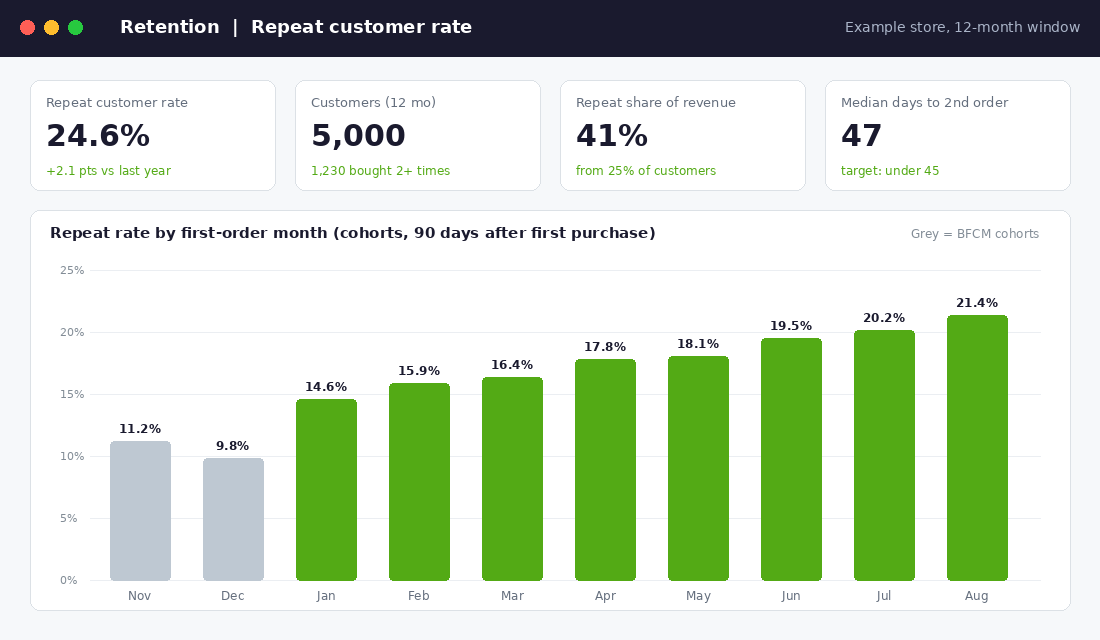Click the Jan axis label
This screenshot has height=640, width=1100.
tap(326, 596)
